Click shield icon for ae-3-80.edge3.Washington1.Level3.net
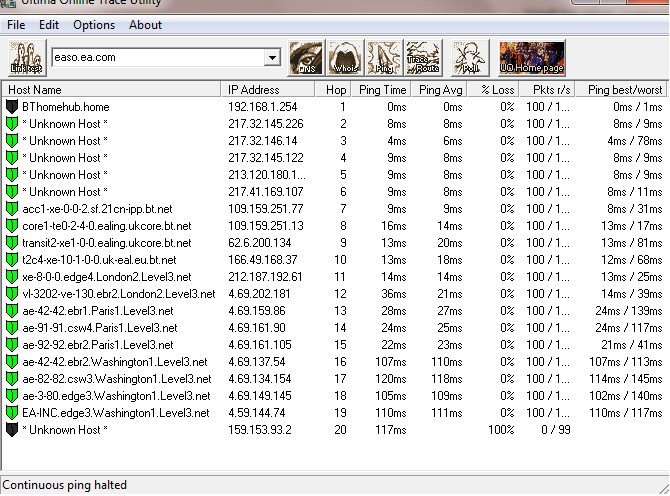The width and height of the screenshot is (670, 496). (12, 396)
